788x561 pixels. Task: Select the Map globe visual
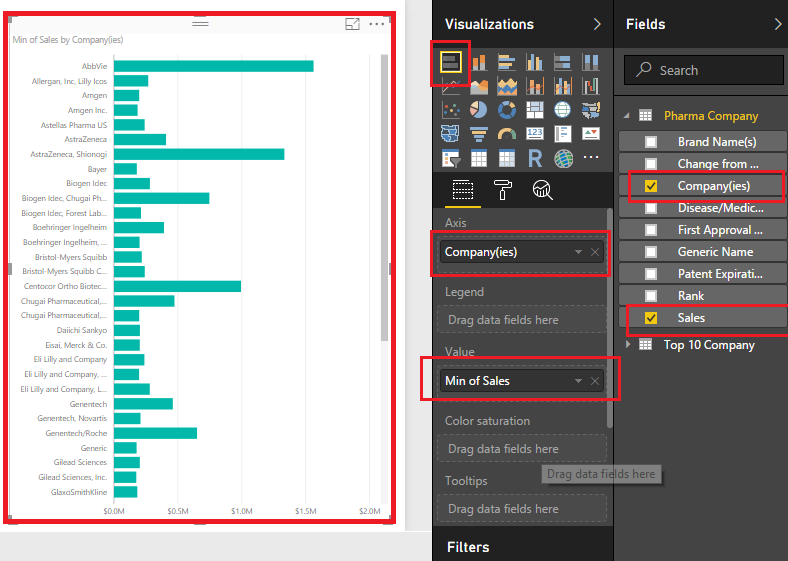point(562,110)
